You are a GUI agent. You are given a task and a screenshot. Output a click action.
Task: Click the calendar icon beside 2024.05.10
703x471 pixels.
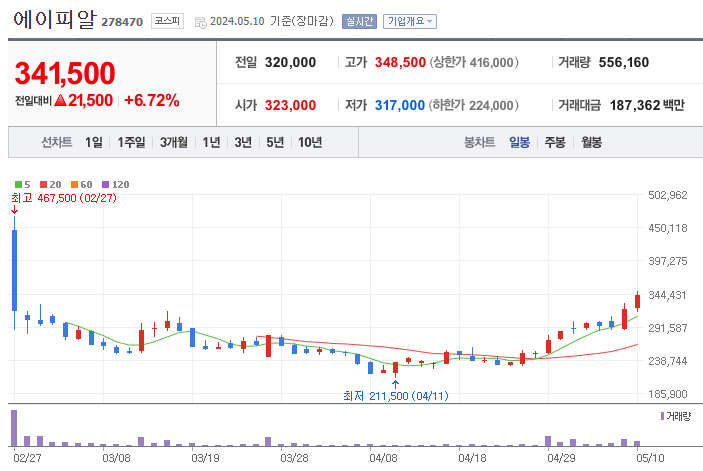click(200, 22)
